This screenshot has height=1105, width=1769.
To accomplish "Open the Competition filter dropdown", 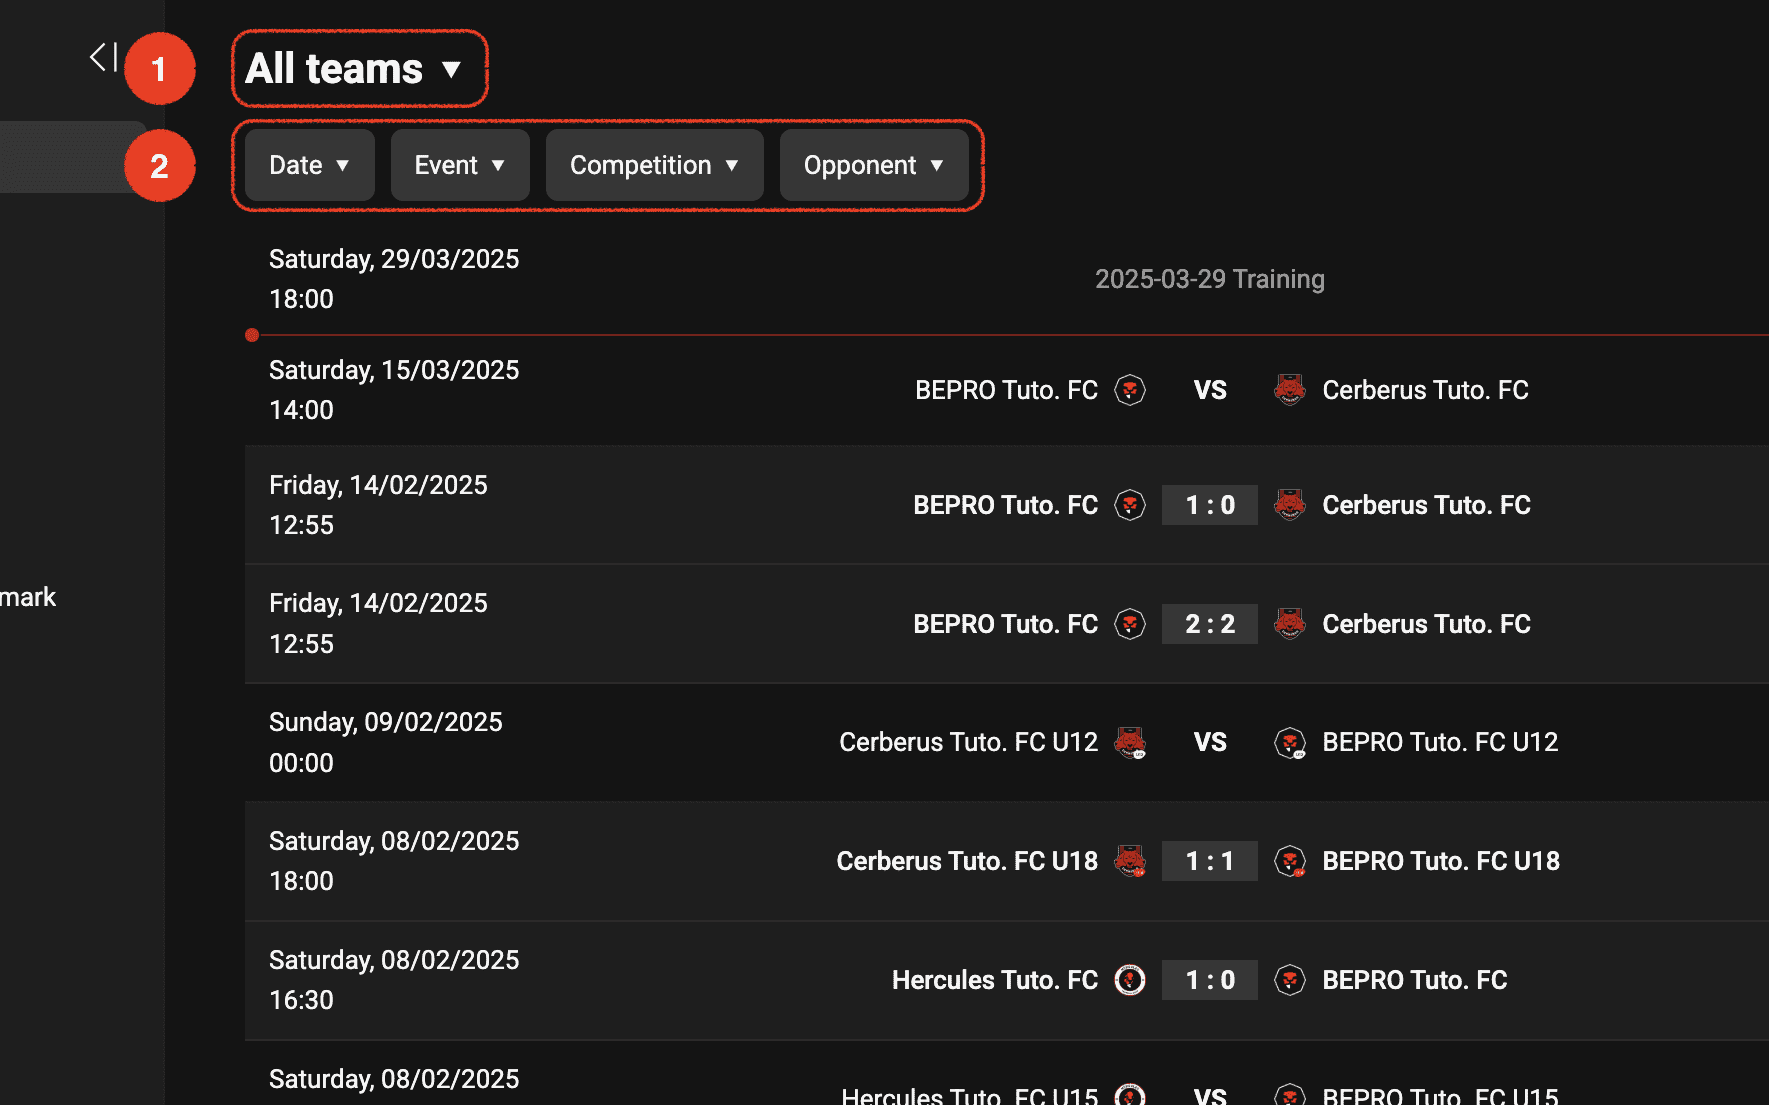I will point(655,165).
